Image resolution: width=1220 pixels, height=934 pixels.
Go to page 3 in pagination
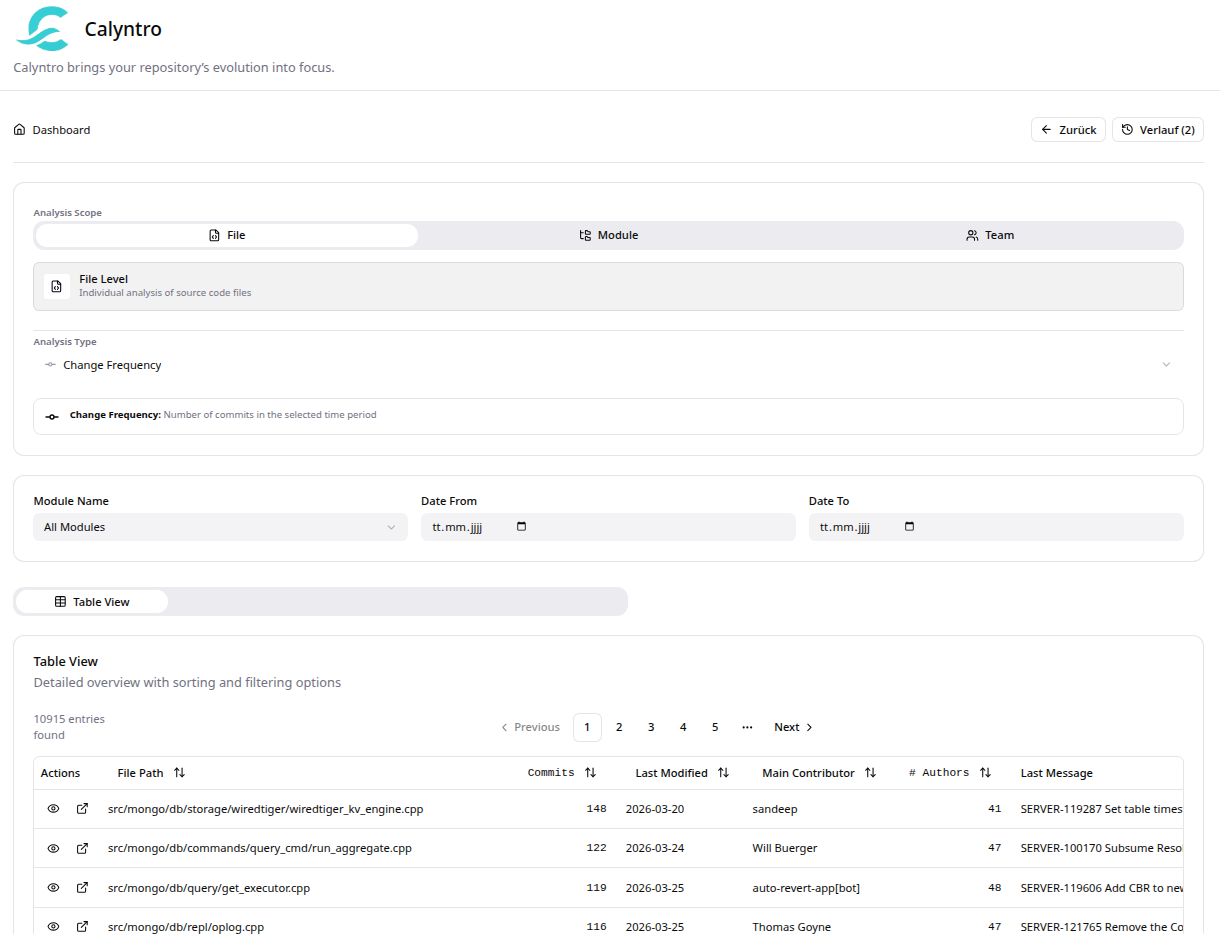tap(651, 727)
